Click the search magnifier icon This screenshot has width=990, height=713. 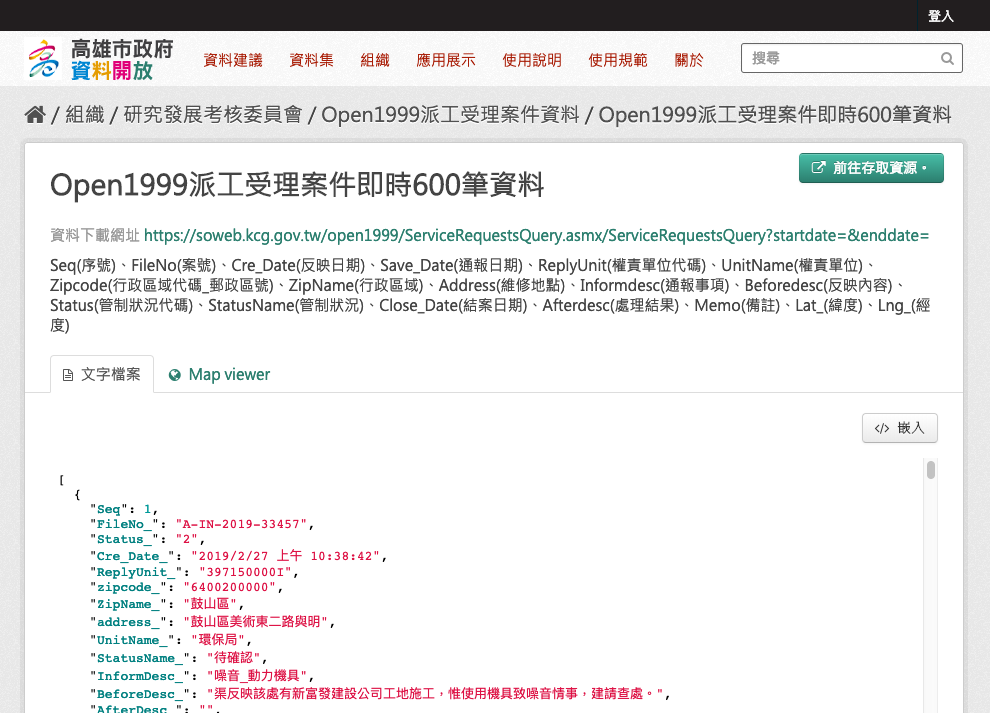[x=946, y=59]
